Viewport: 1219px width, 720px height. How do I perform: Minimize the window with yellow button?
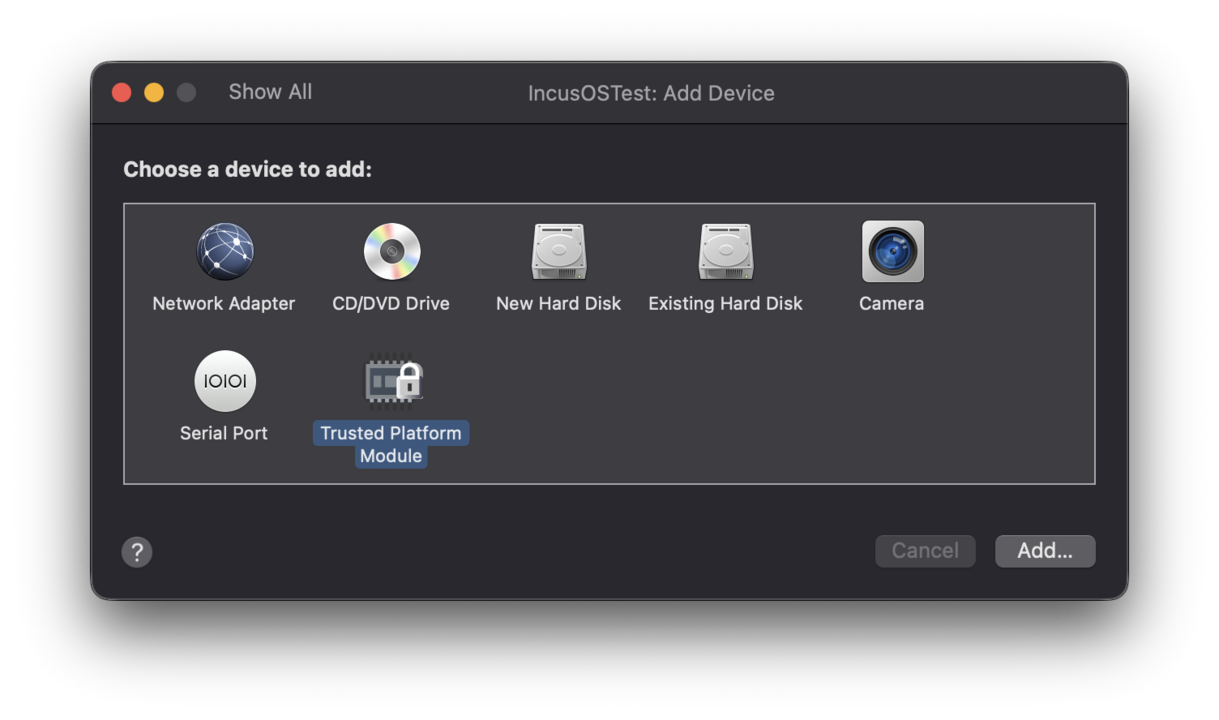154,92
